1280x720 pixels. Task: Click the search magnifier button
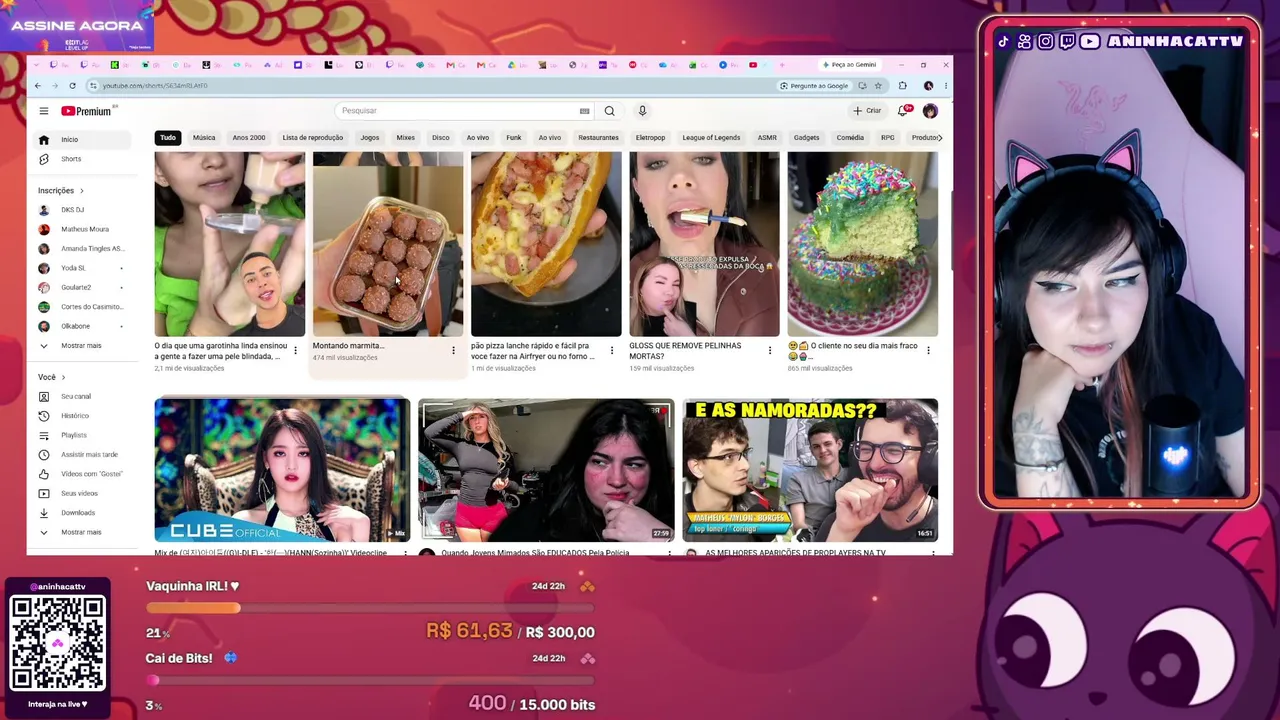(x=609, y=111)
